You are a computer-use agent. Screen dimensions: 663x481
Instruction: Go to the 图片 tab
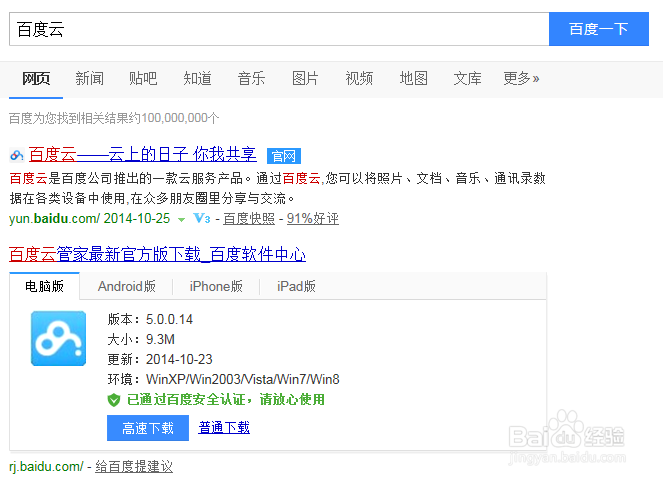[305, 79]
